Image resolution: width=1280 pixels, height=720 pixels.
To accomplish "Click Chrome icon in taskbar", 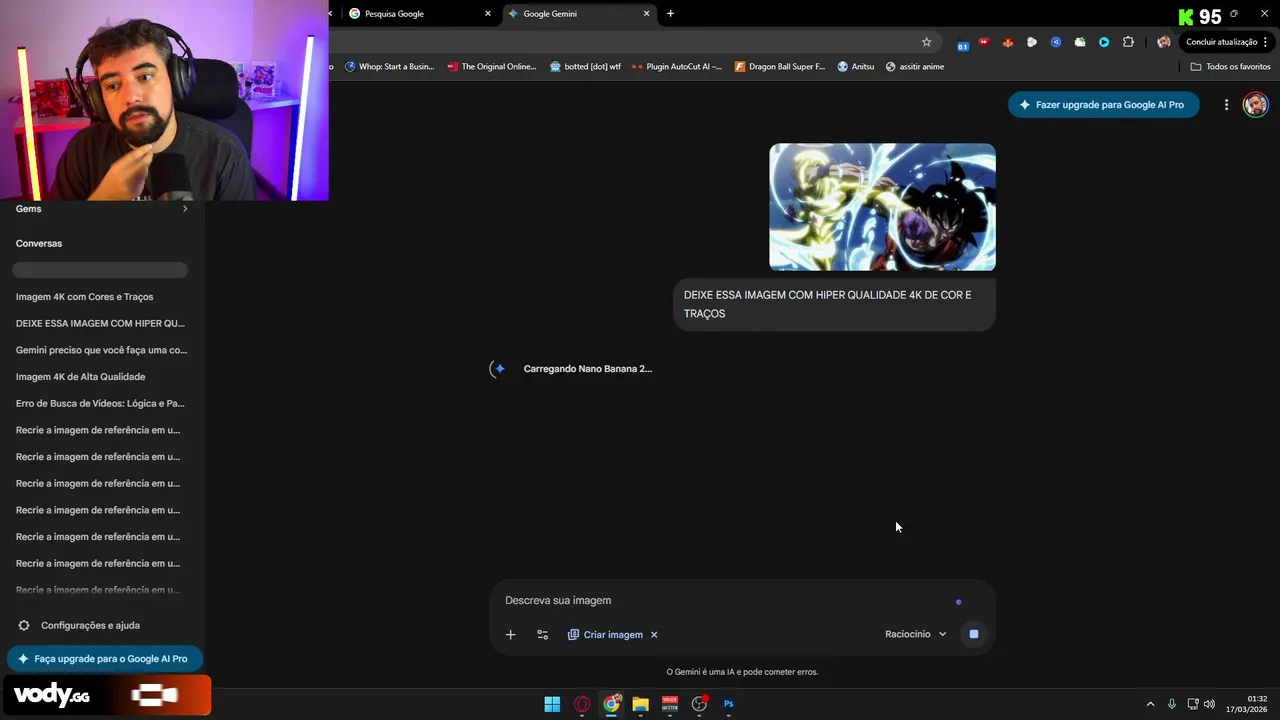I will point(611,704).
